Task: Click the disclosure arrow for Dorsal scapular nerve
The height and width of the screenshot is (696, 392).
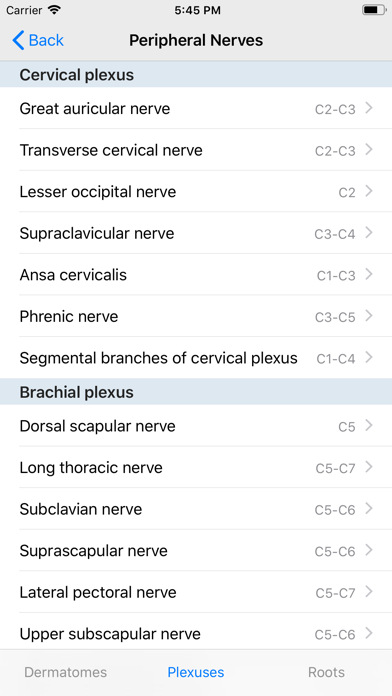Action: 368,425
